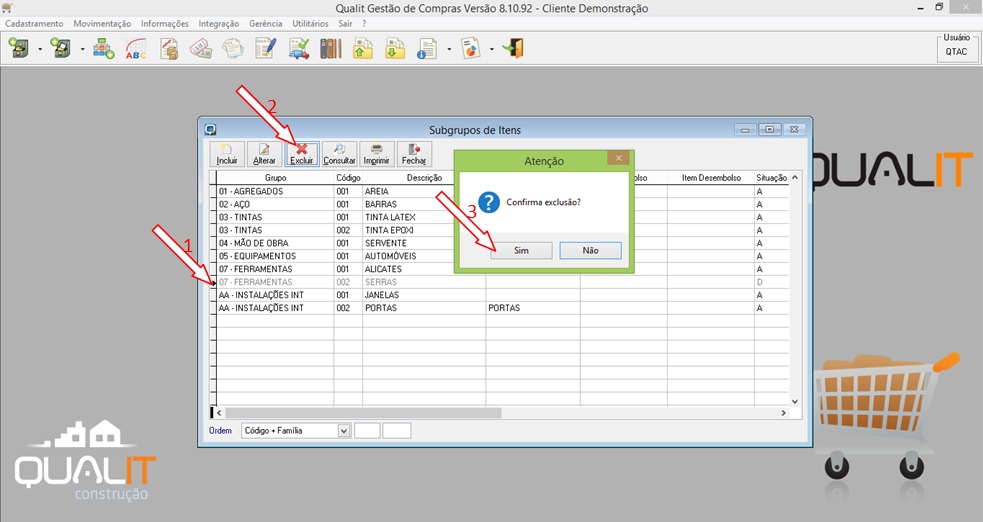
Task: Click first empty field next to Ordem
Action: (x=367, y=431)
